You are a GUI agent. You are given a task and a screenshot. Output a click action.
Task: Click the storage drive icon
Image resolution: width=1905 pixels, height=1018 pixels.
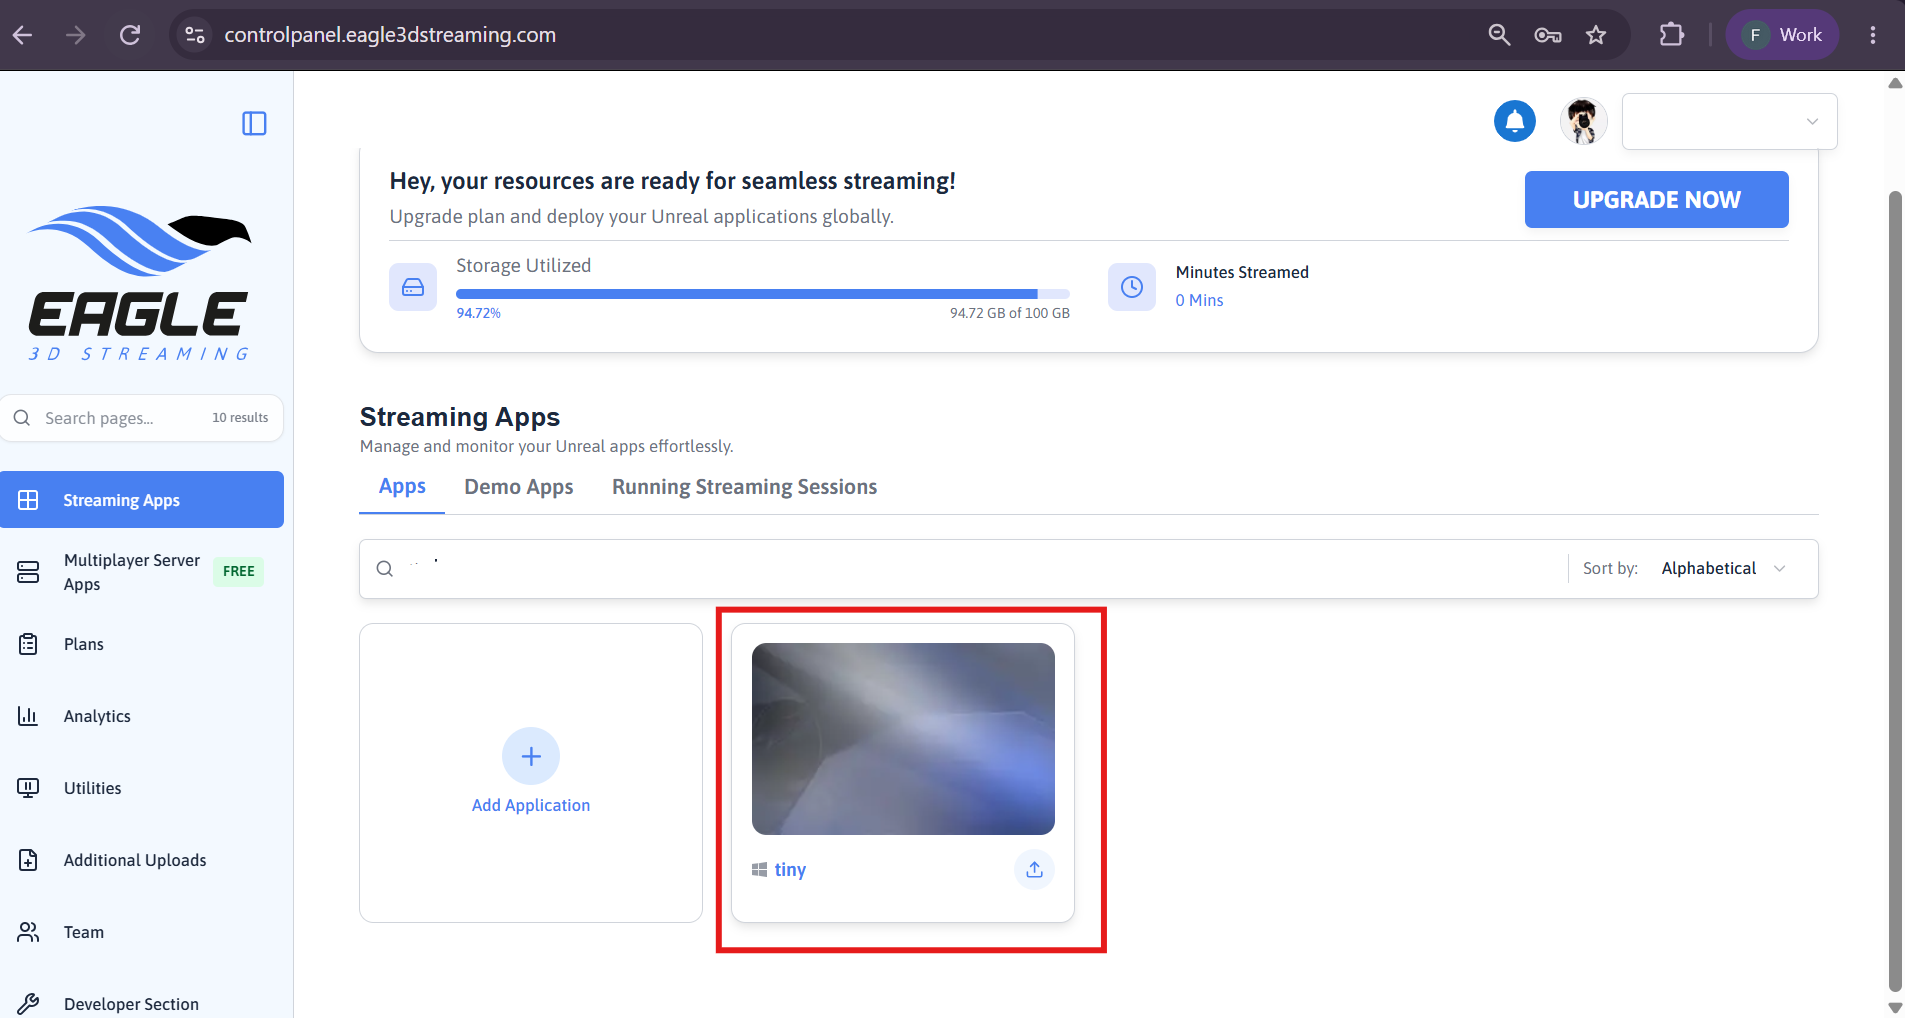(413, 287)
